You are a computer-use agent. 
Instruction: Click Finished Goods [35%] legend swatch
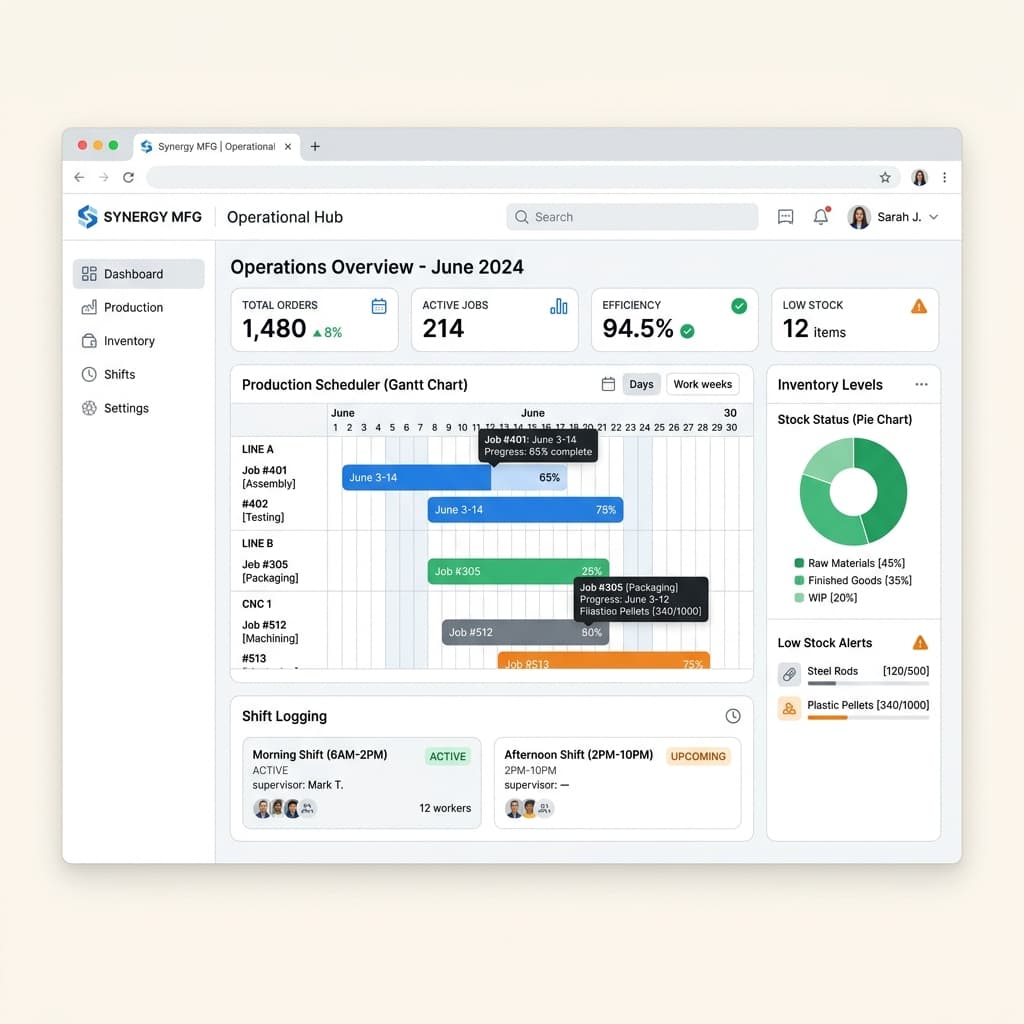click(799, 580)
